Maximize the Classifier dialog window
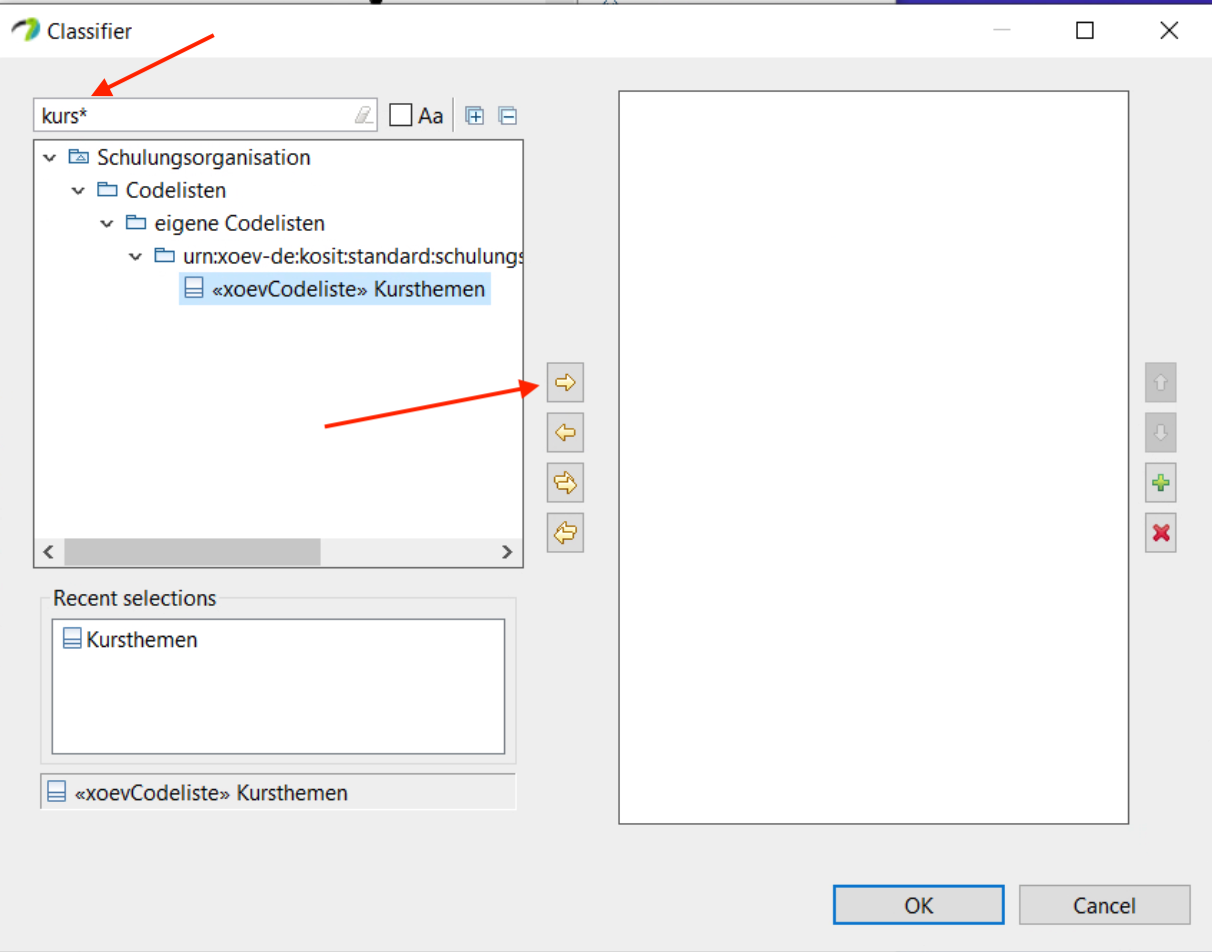This screenshot has height=952, width=1212. pos(1085,31)
